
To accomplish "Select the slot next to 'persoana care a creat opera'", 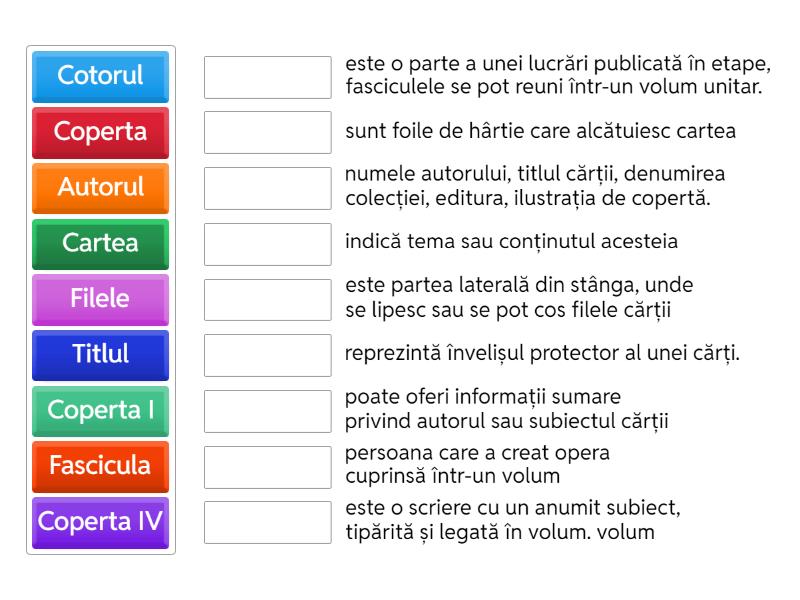I will 267,466.
